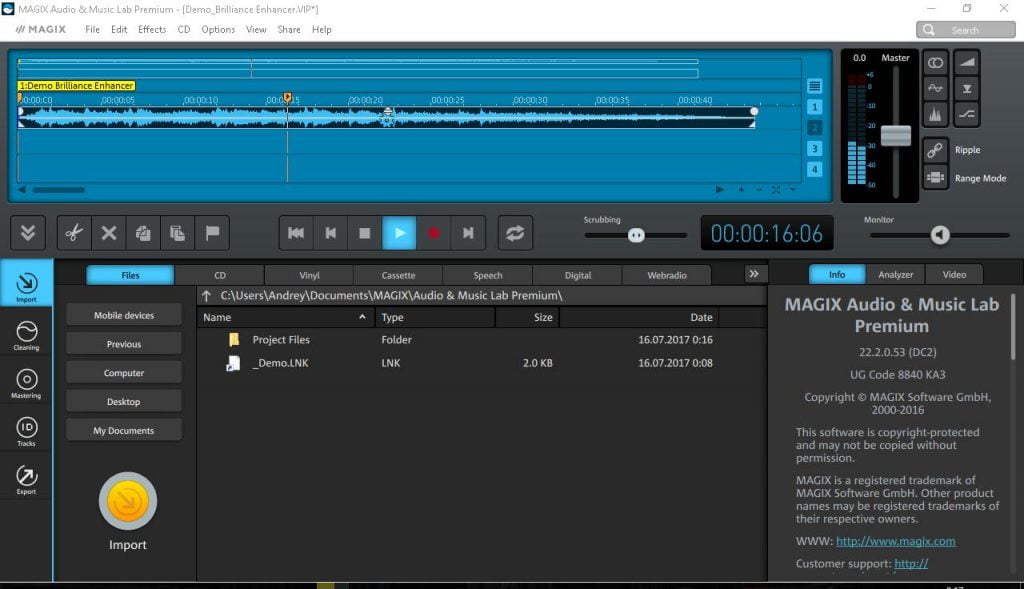The height and width of the screenshot is (589, 1024).
Task: Click the Master volume fader
Action: coord(895,135)
